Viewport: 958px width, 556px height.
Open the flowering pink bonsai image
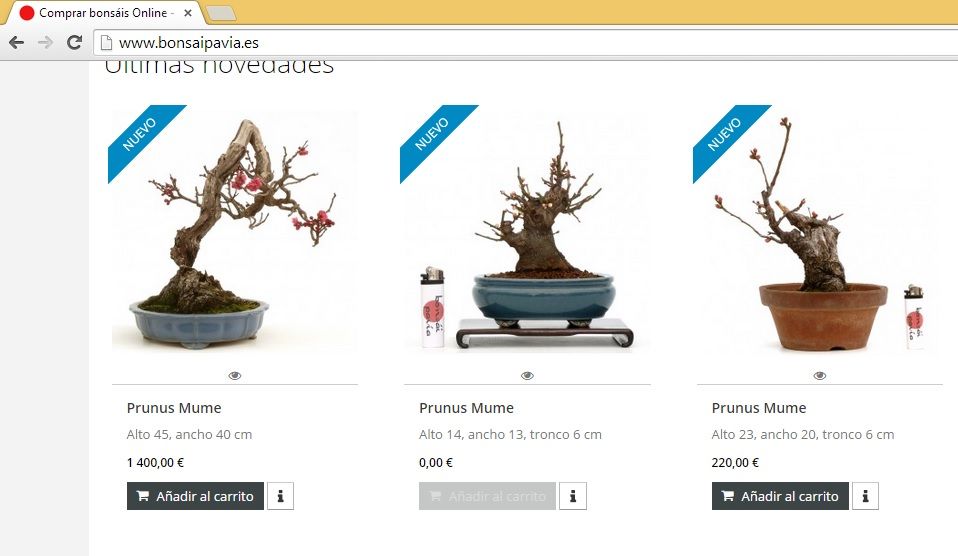[x=235, y=230]
